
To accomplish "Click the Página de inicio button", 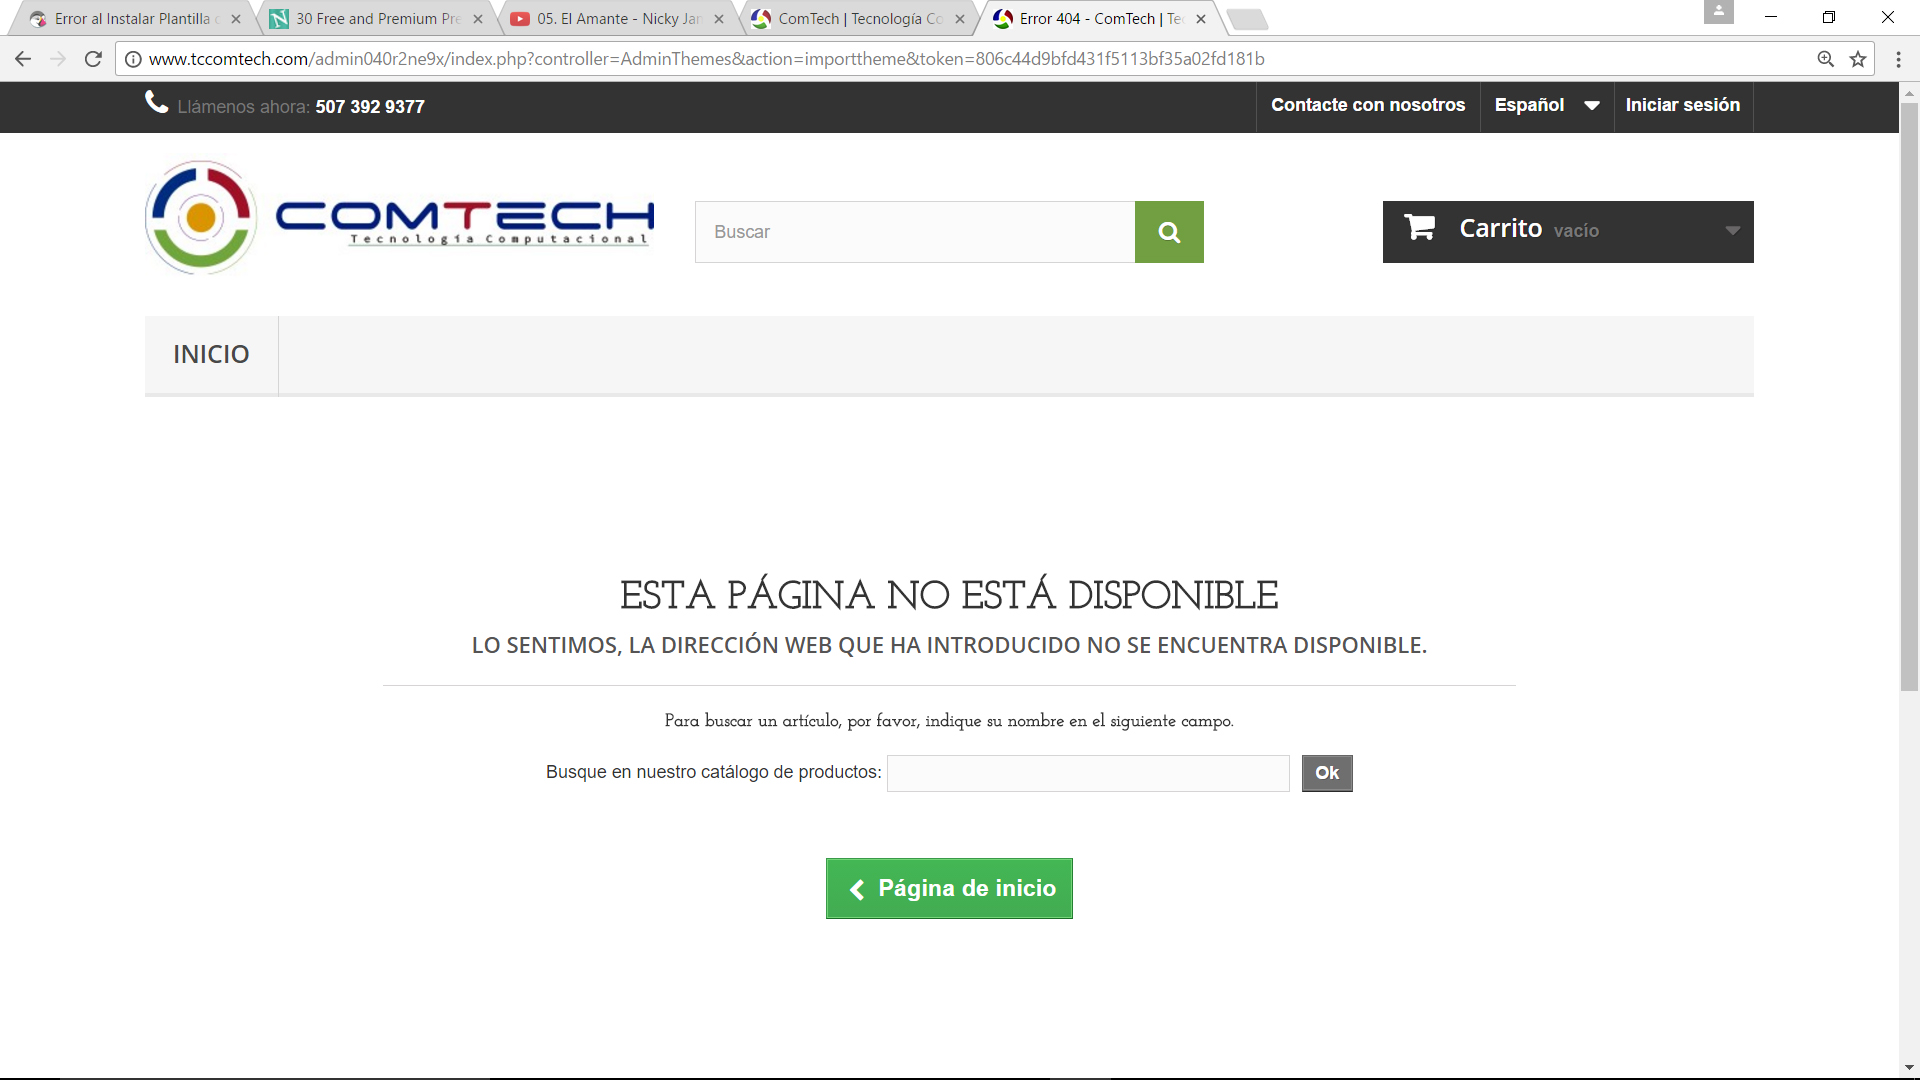I will coord(949,888).
